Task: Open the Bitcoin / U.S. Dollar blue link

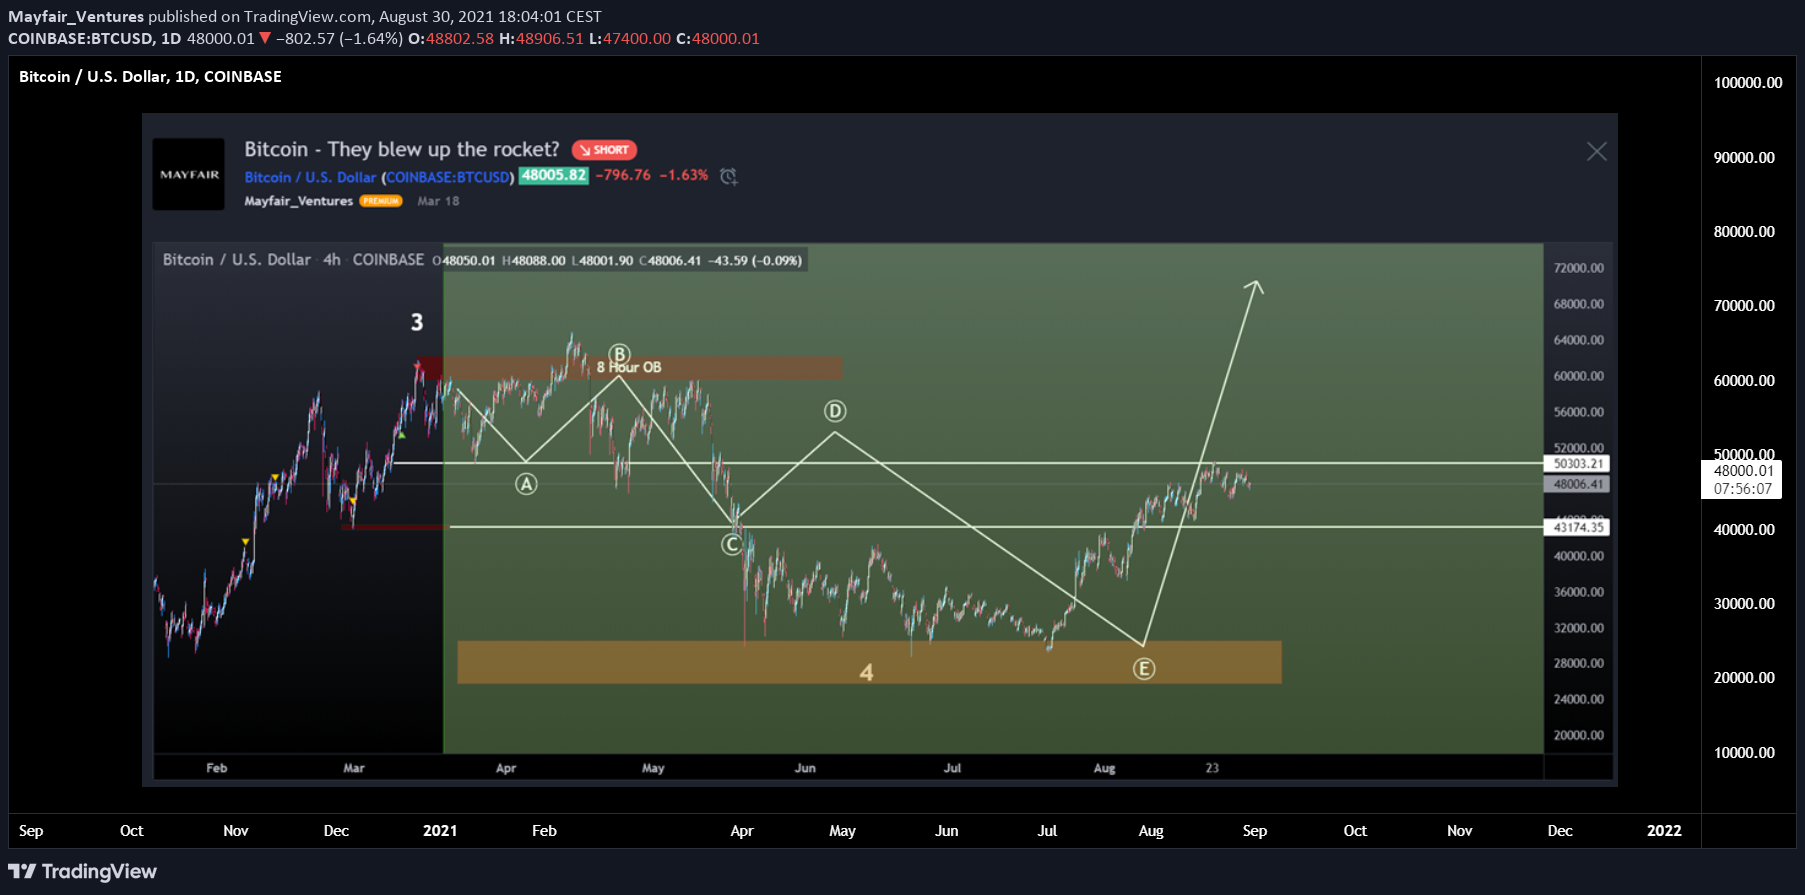Action: click(x=310, y=177)
